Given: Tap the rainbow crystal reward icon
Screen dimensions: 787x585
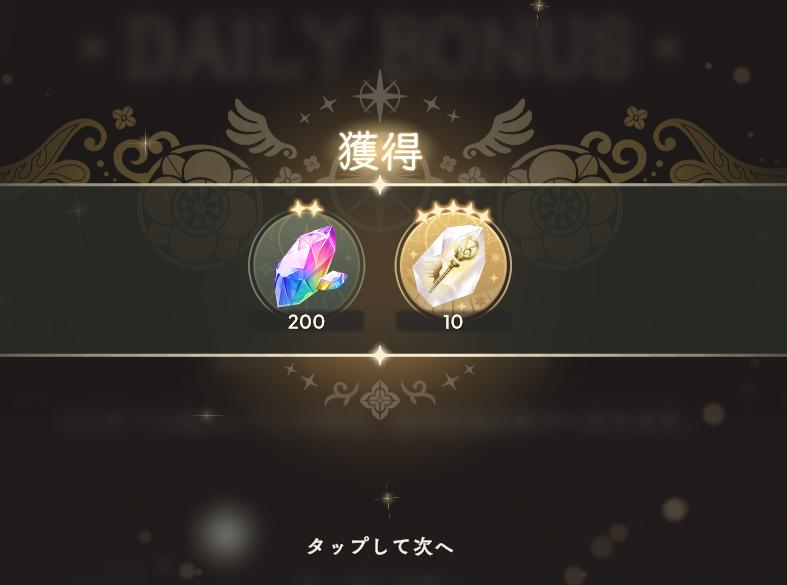Looking at the screenshot, I should coord(307,266).
